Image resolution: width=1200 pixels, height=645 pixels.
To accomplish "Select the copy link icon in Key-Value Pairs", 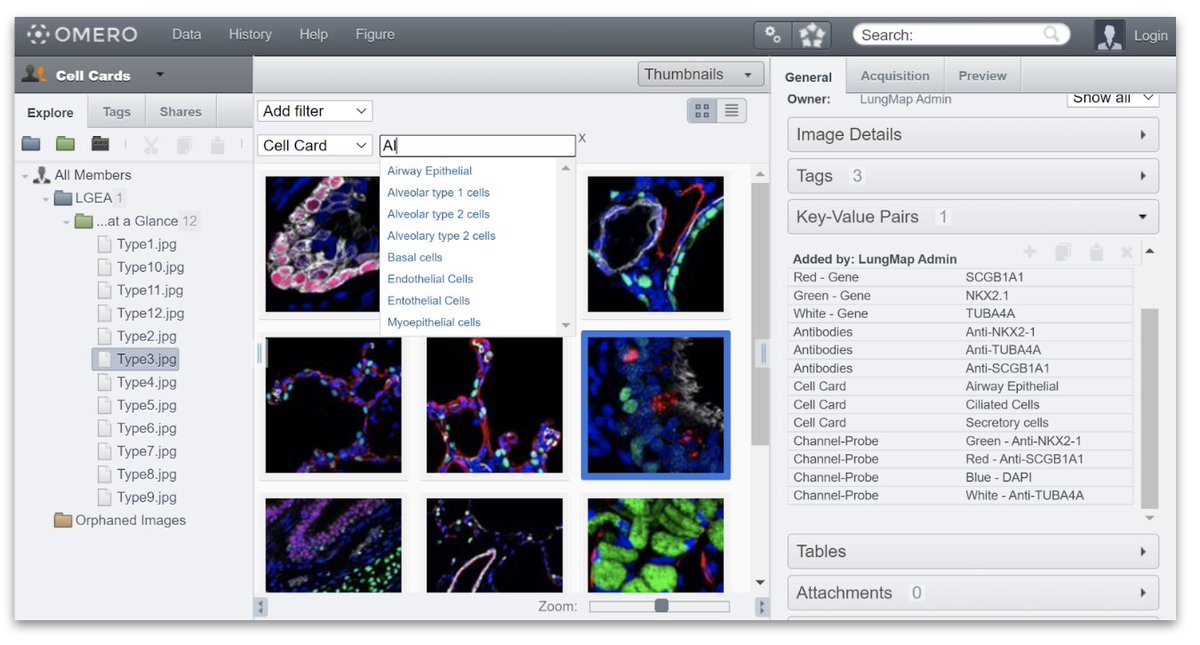I will [x=1062, y=252].
